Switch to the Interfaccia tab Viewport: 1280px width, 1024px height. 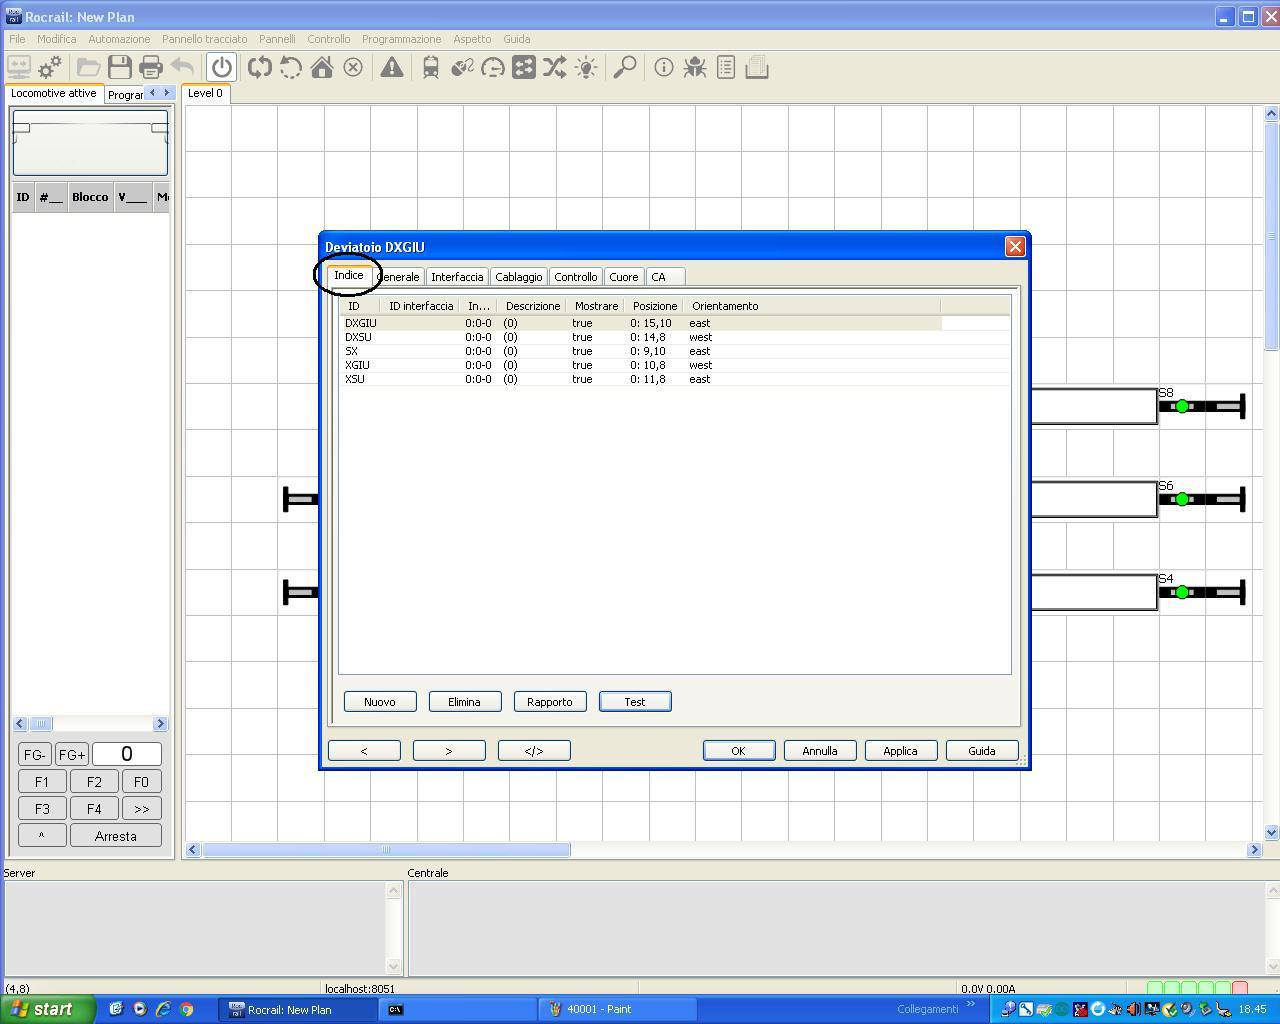pyautogui.click(x=457, y=277)
